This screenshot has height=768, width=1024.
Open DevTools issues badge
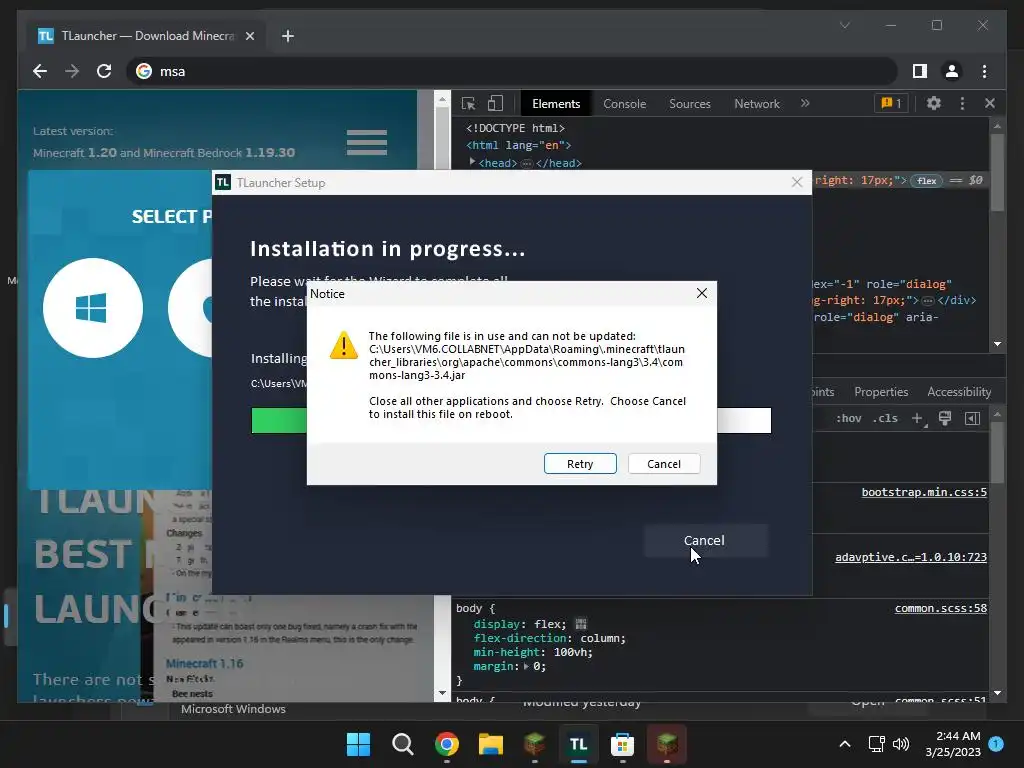pos(891,103)
